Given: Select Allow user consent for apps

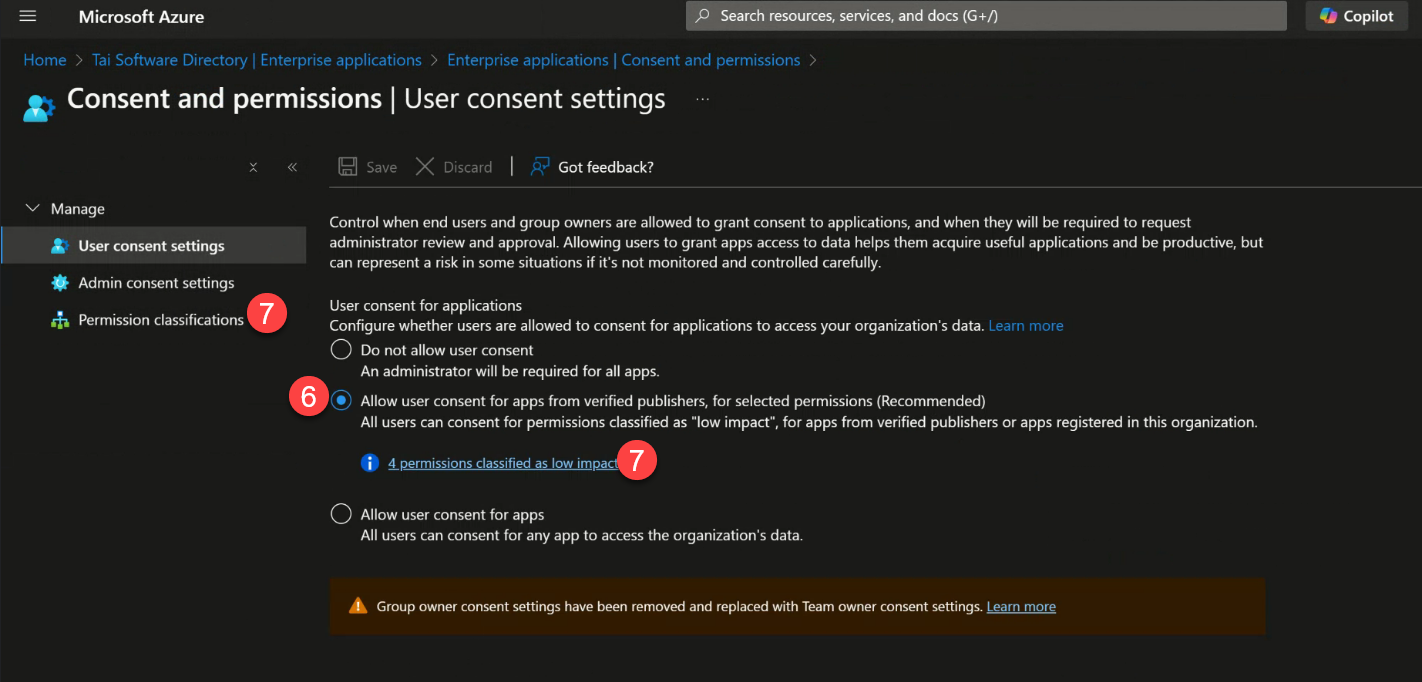Looking at the screenshot, I should (340, 513).
